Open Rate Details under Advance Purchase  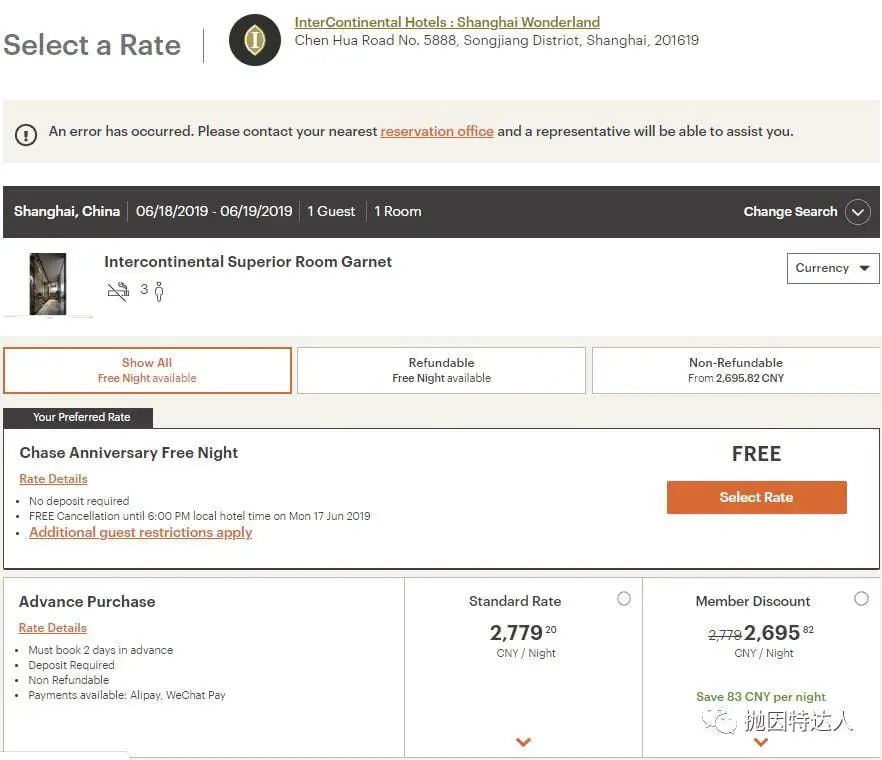click(53, 628)
